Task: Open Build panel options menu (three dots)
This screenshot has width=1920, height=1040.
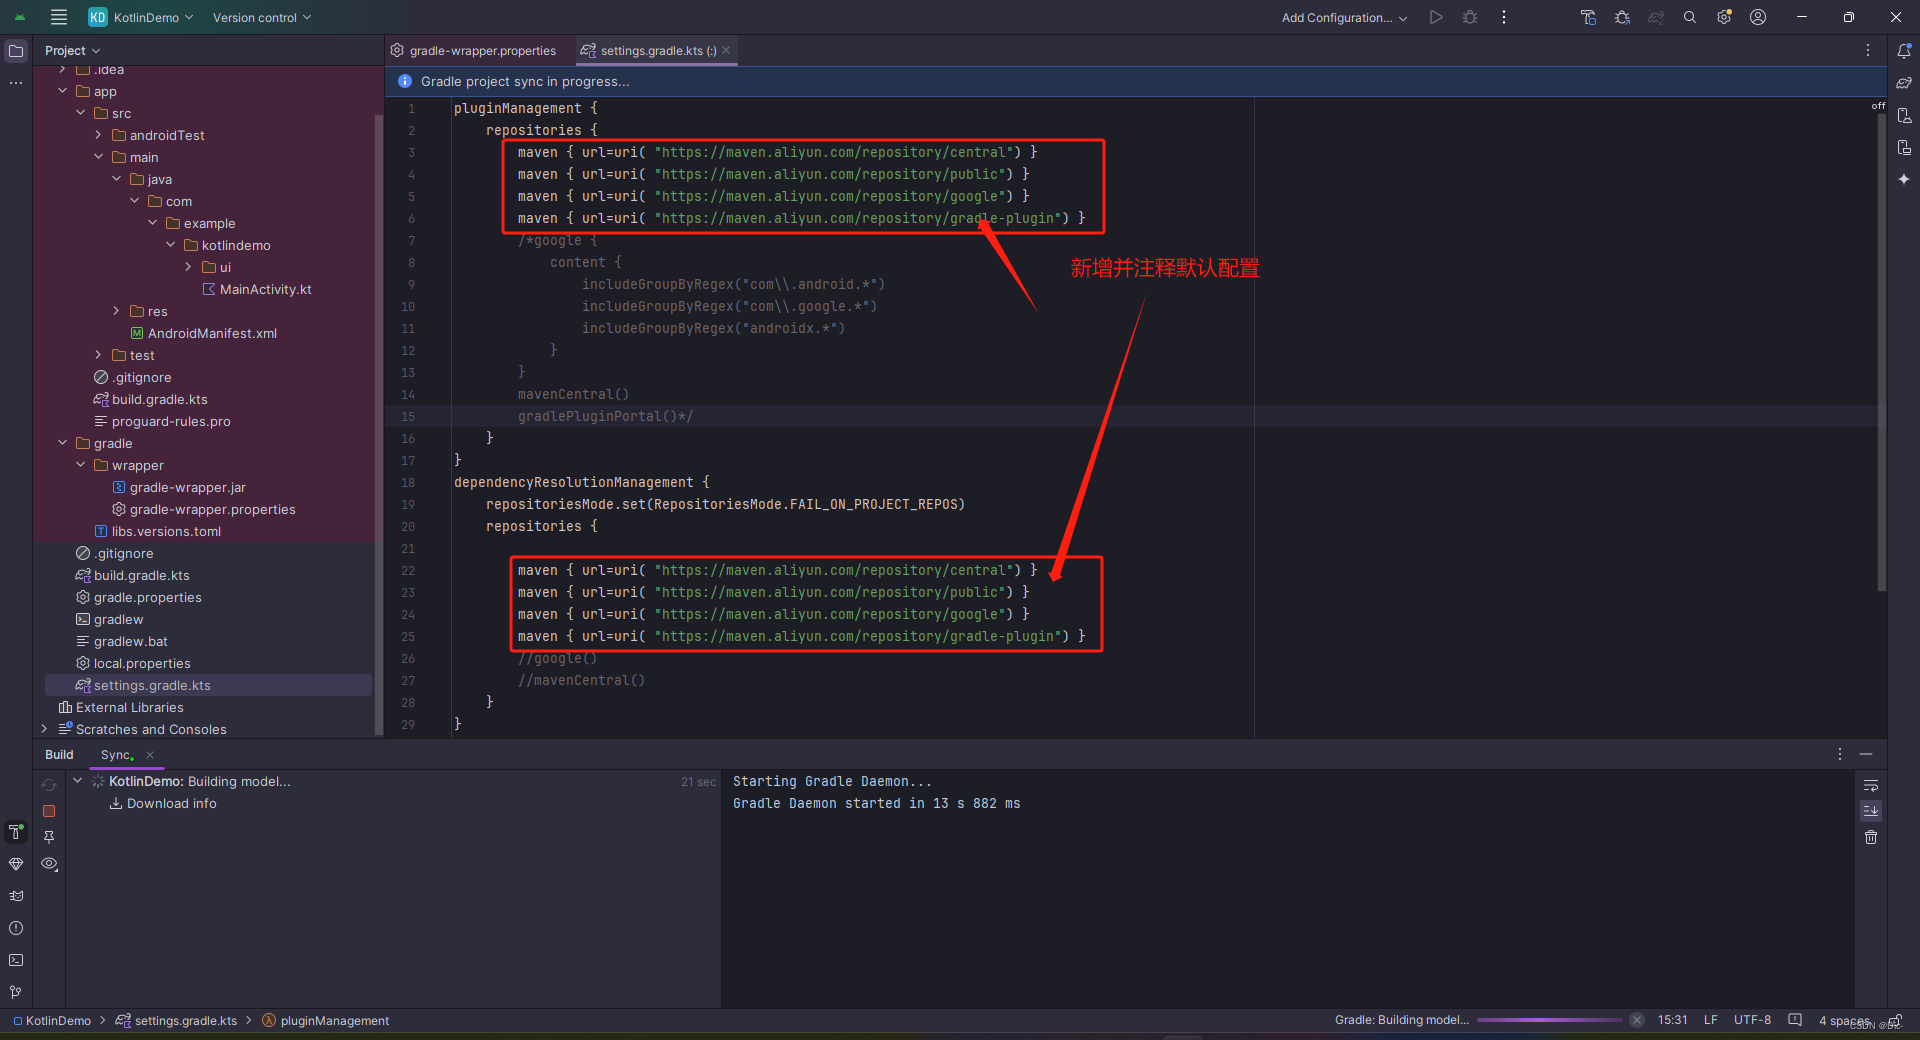Action: (x=1840, y=754)
